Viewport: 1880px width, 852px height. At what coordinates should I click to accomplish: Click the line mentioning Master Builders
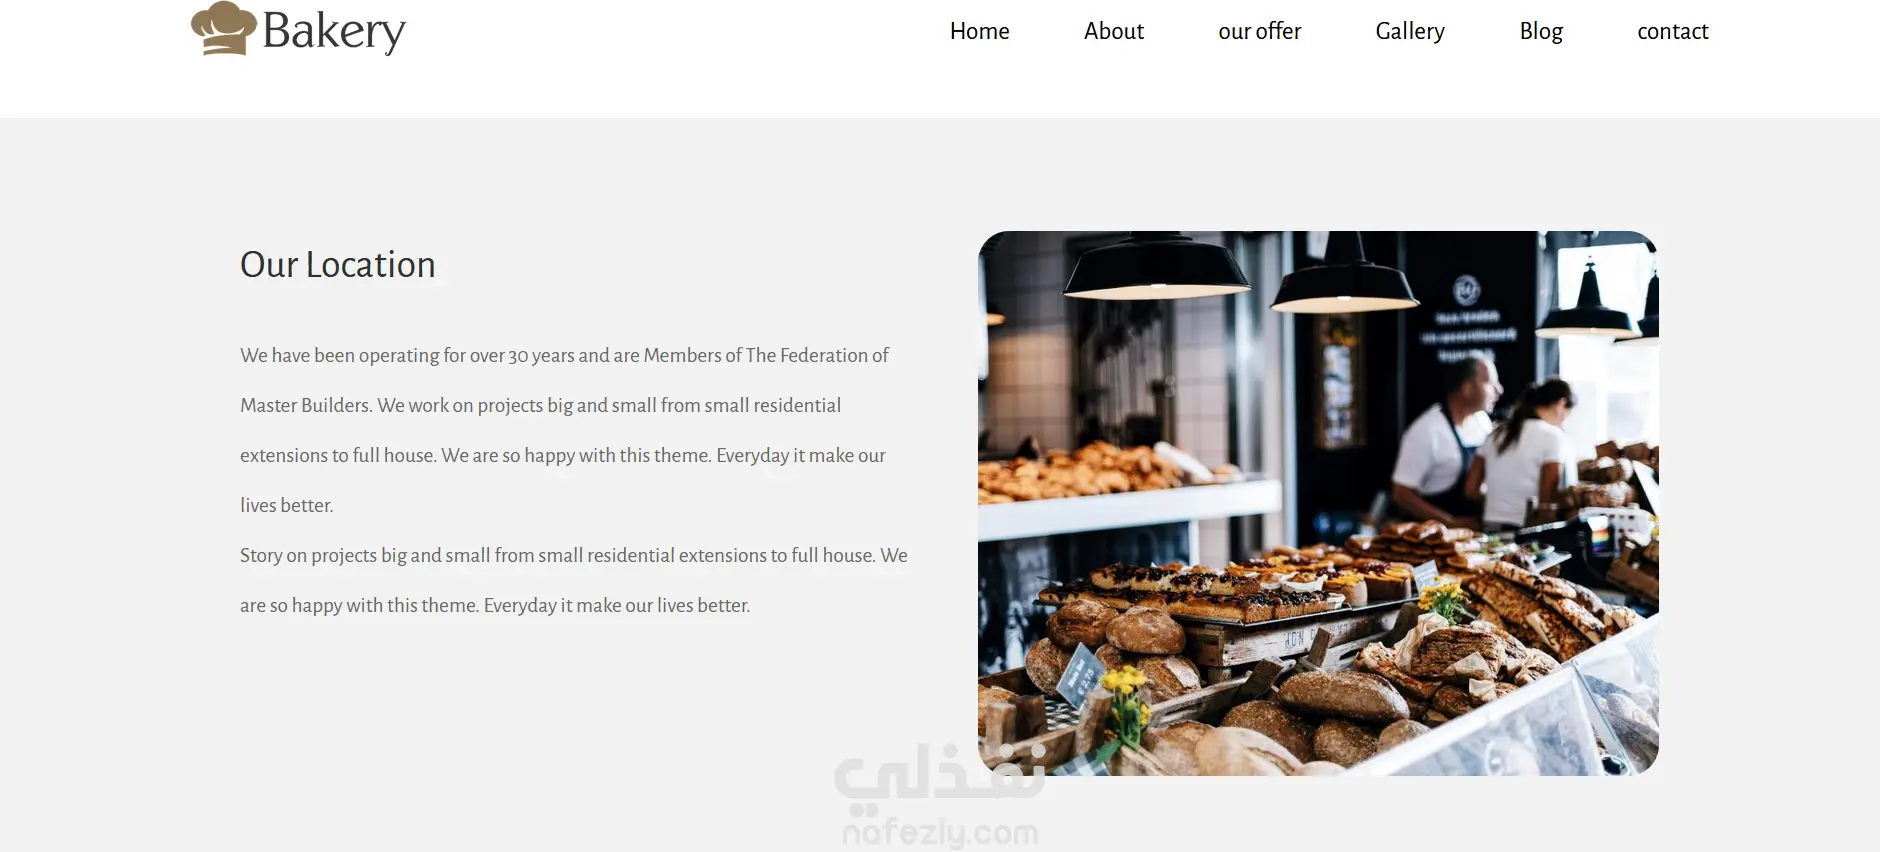(x=540, y=405)
